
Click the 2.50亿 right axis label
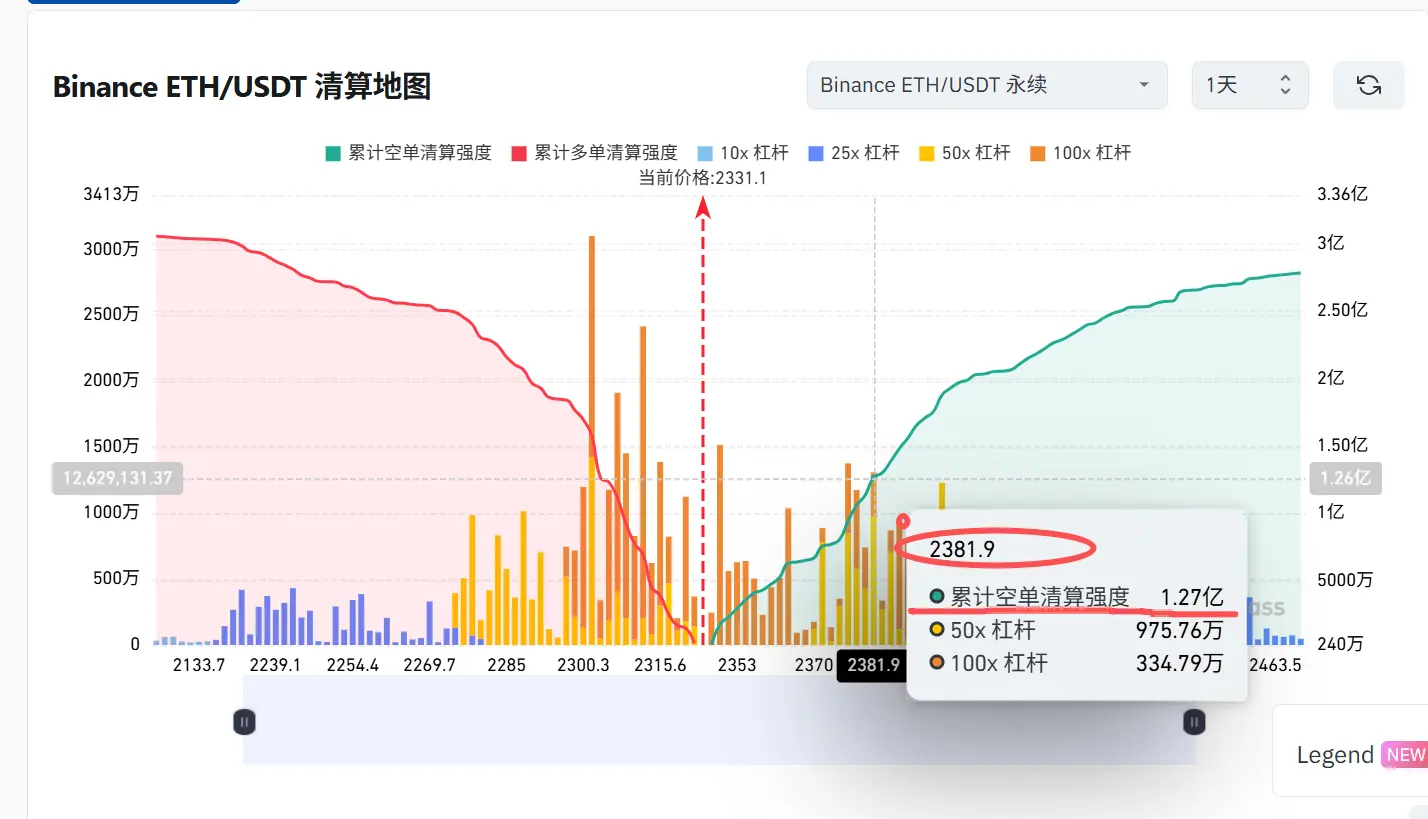(x=1343, y=310)
